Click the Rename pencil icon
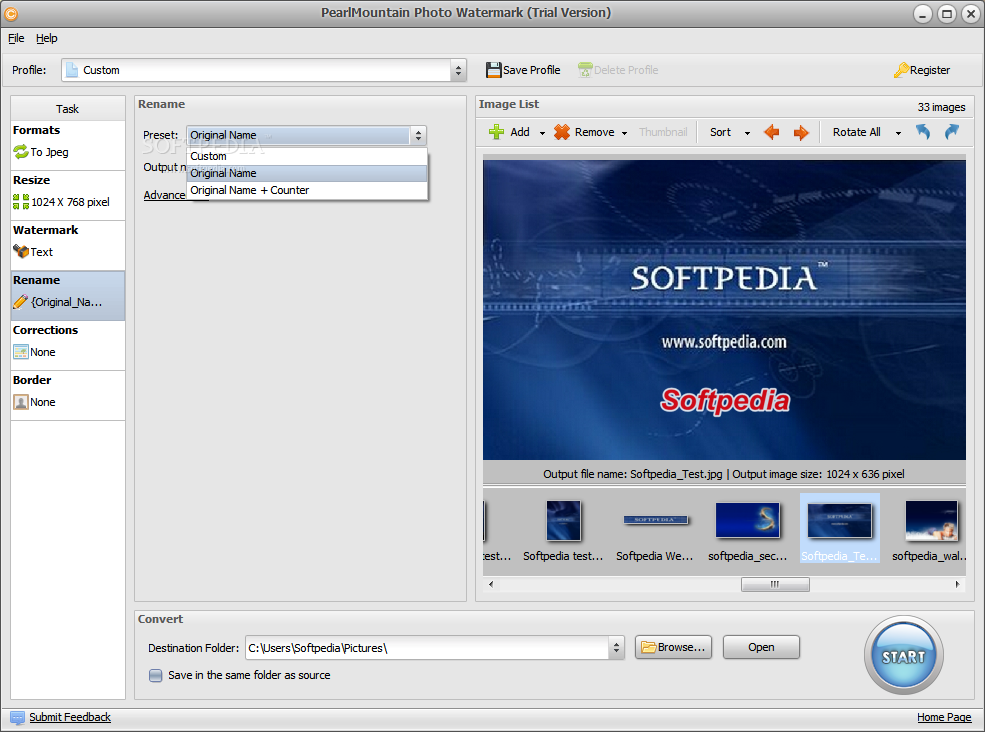 coord(21,302)
